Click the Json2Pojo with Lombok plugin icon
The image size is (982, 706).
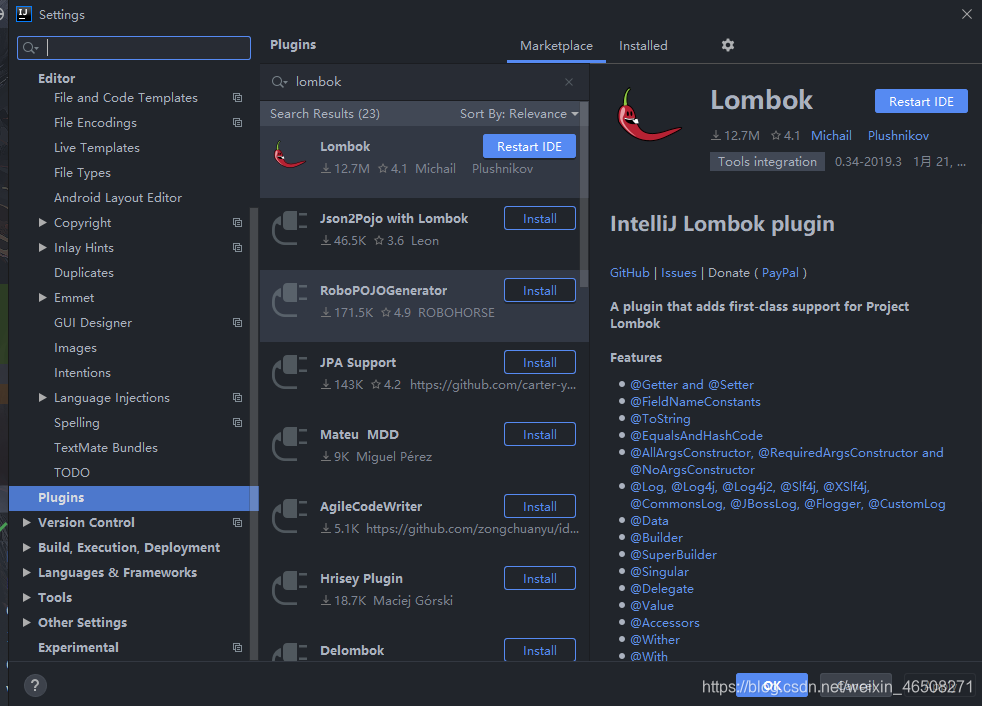(290, 227)
